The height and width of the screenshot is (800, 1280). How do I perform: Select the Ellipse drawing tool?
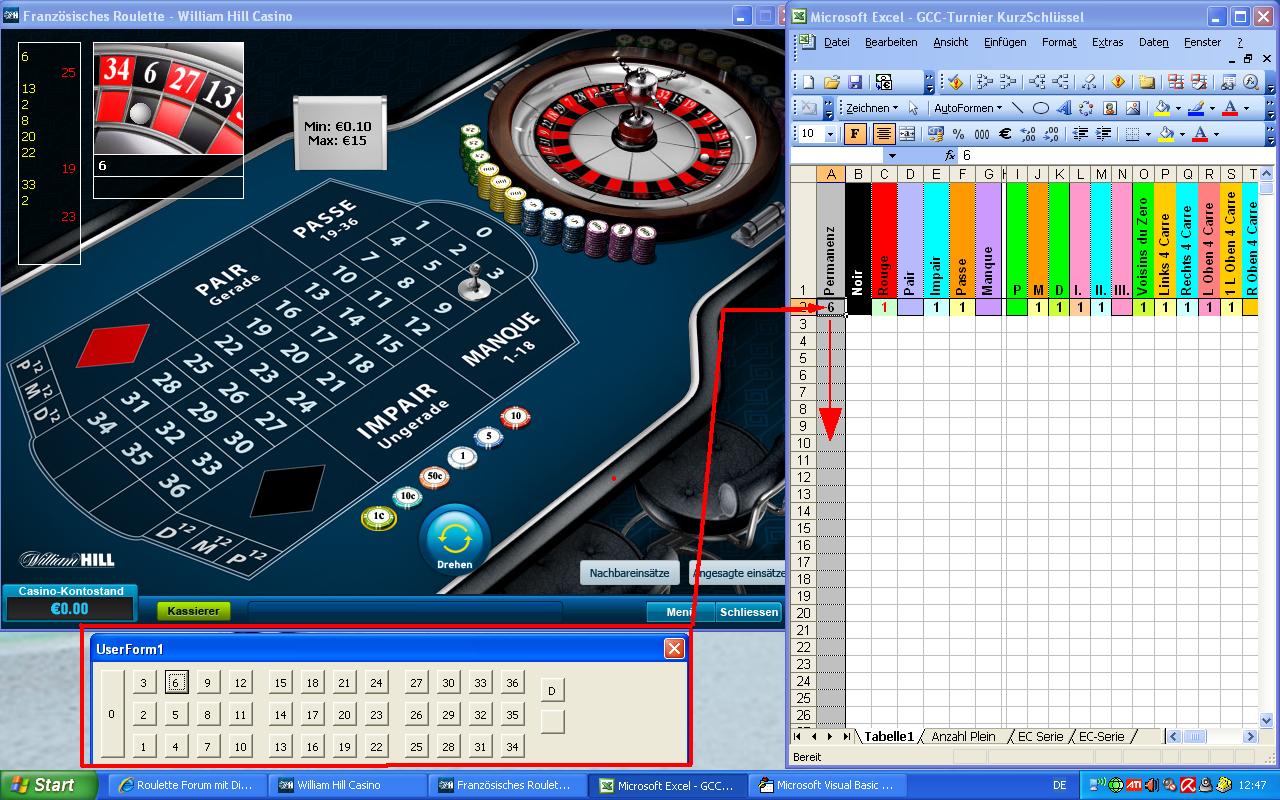[1040, 108]
